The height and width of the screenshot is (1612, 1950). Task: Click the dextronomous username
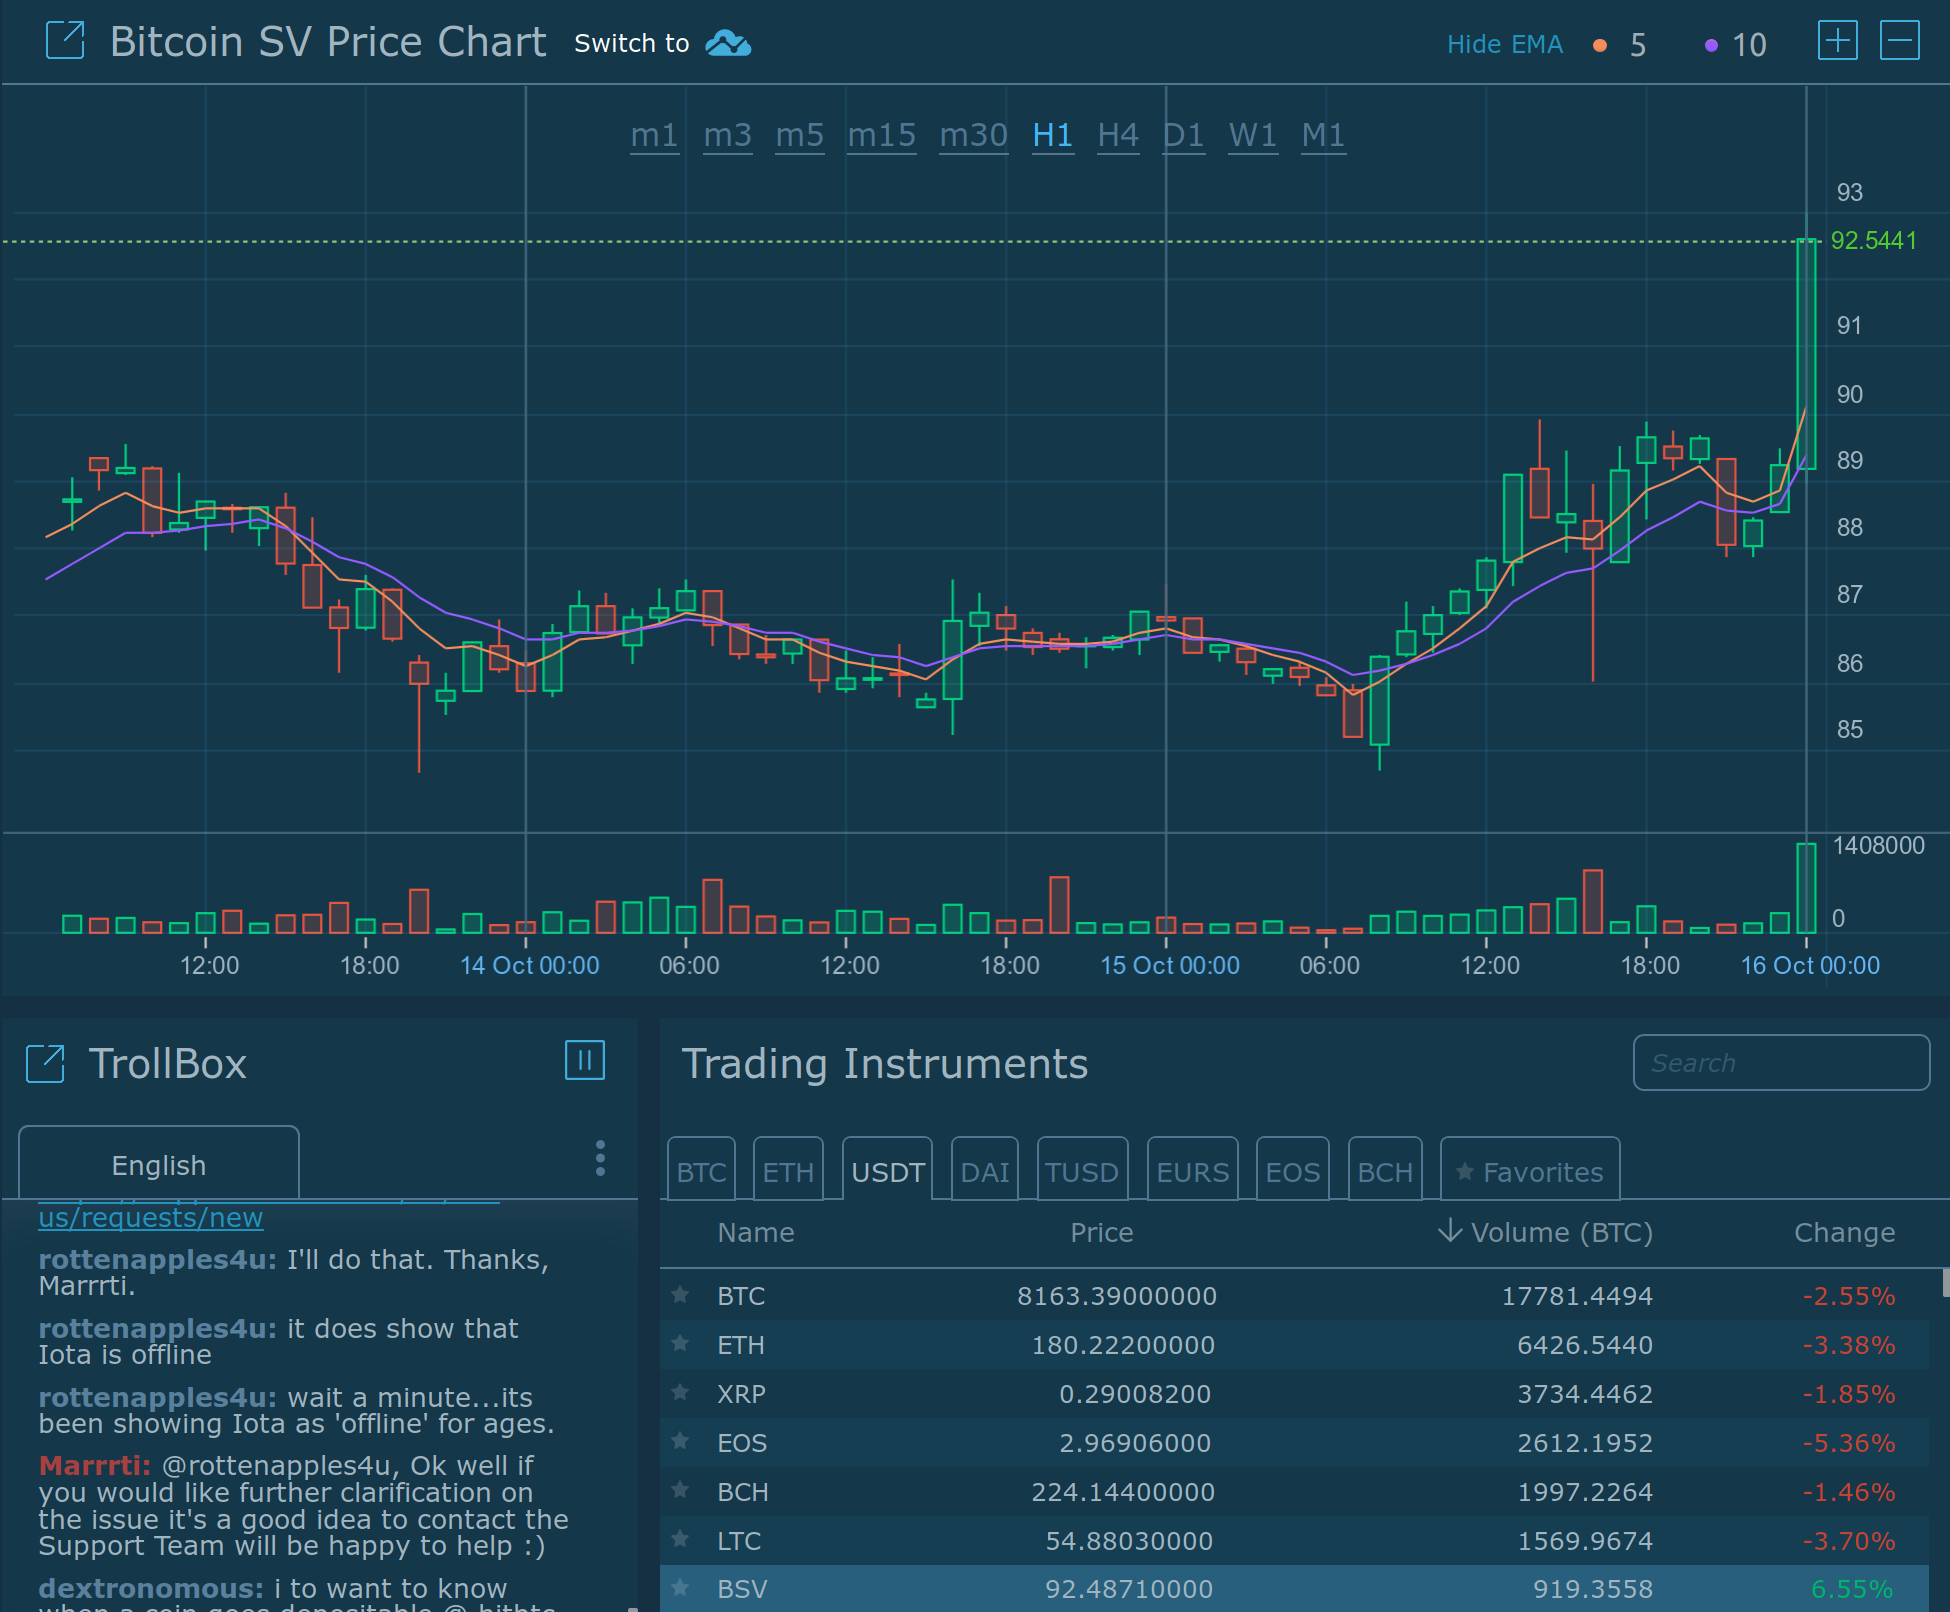click(151, 1588)
